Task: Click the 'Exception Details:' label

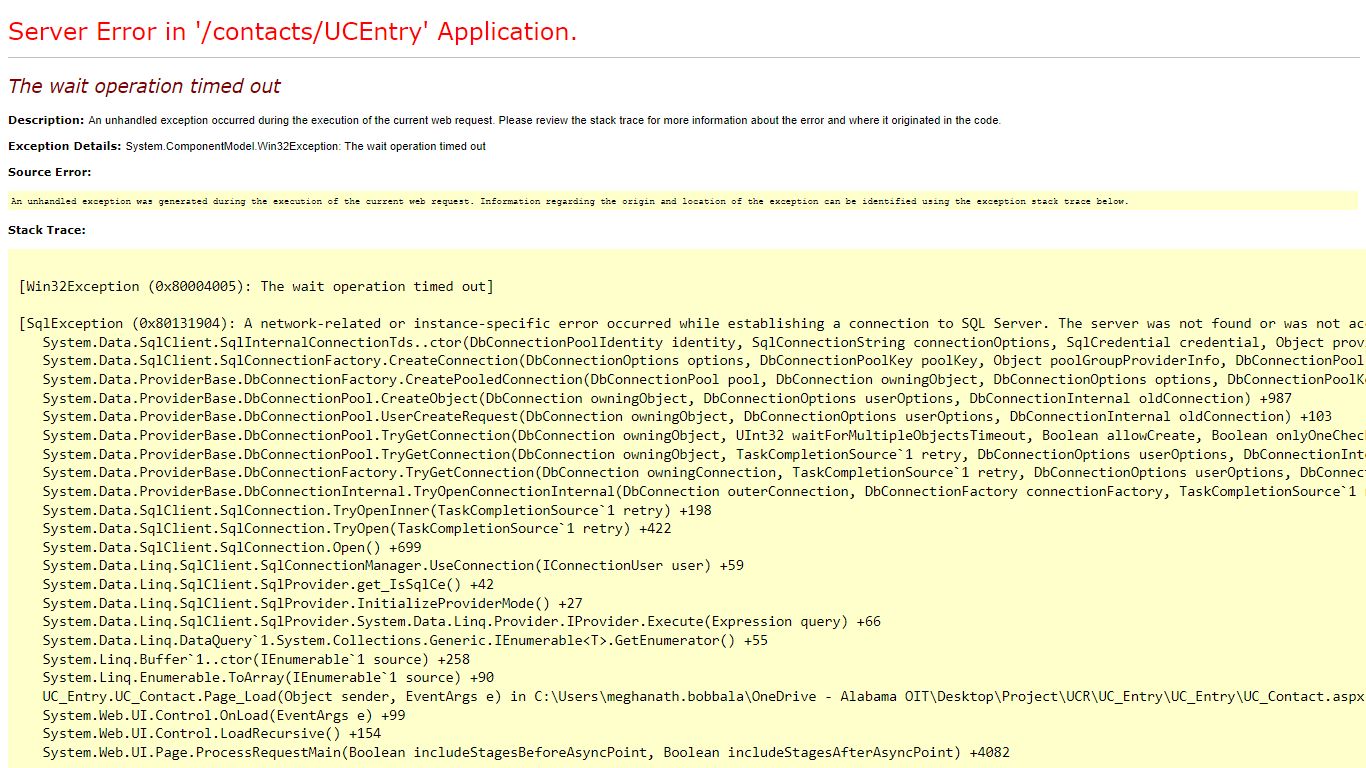Action: coord(65,146)
